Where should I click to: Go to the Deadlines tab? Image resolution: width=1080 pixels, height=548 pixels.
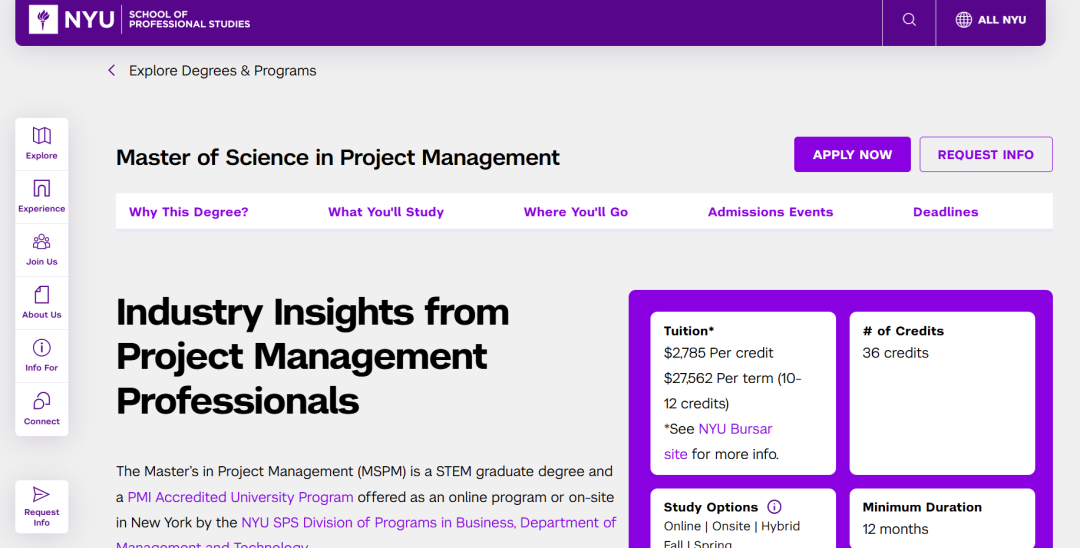pyautogui.click(x=945, y=212)
